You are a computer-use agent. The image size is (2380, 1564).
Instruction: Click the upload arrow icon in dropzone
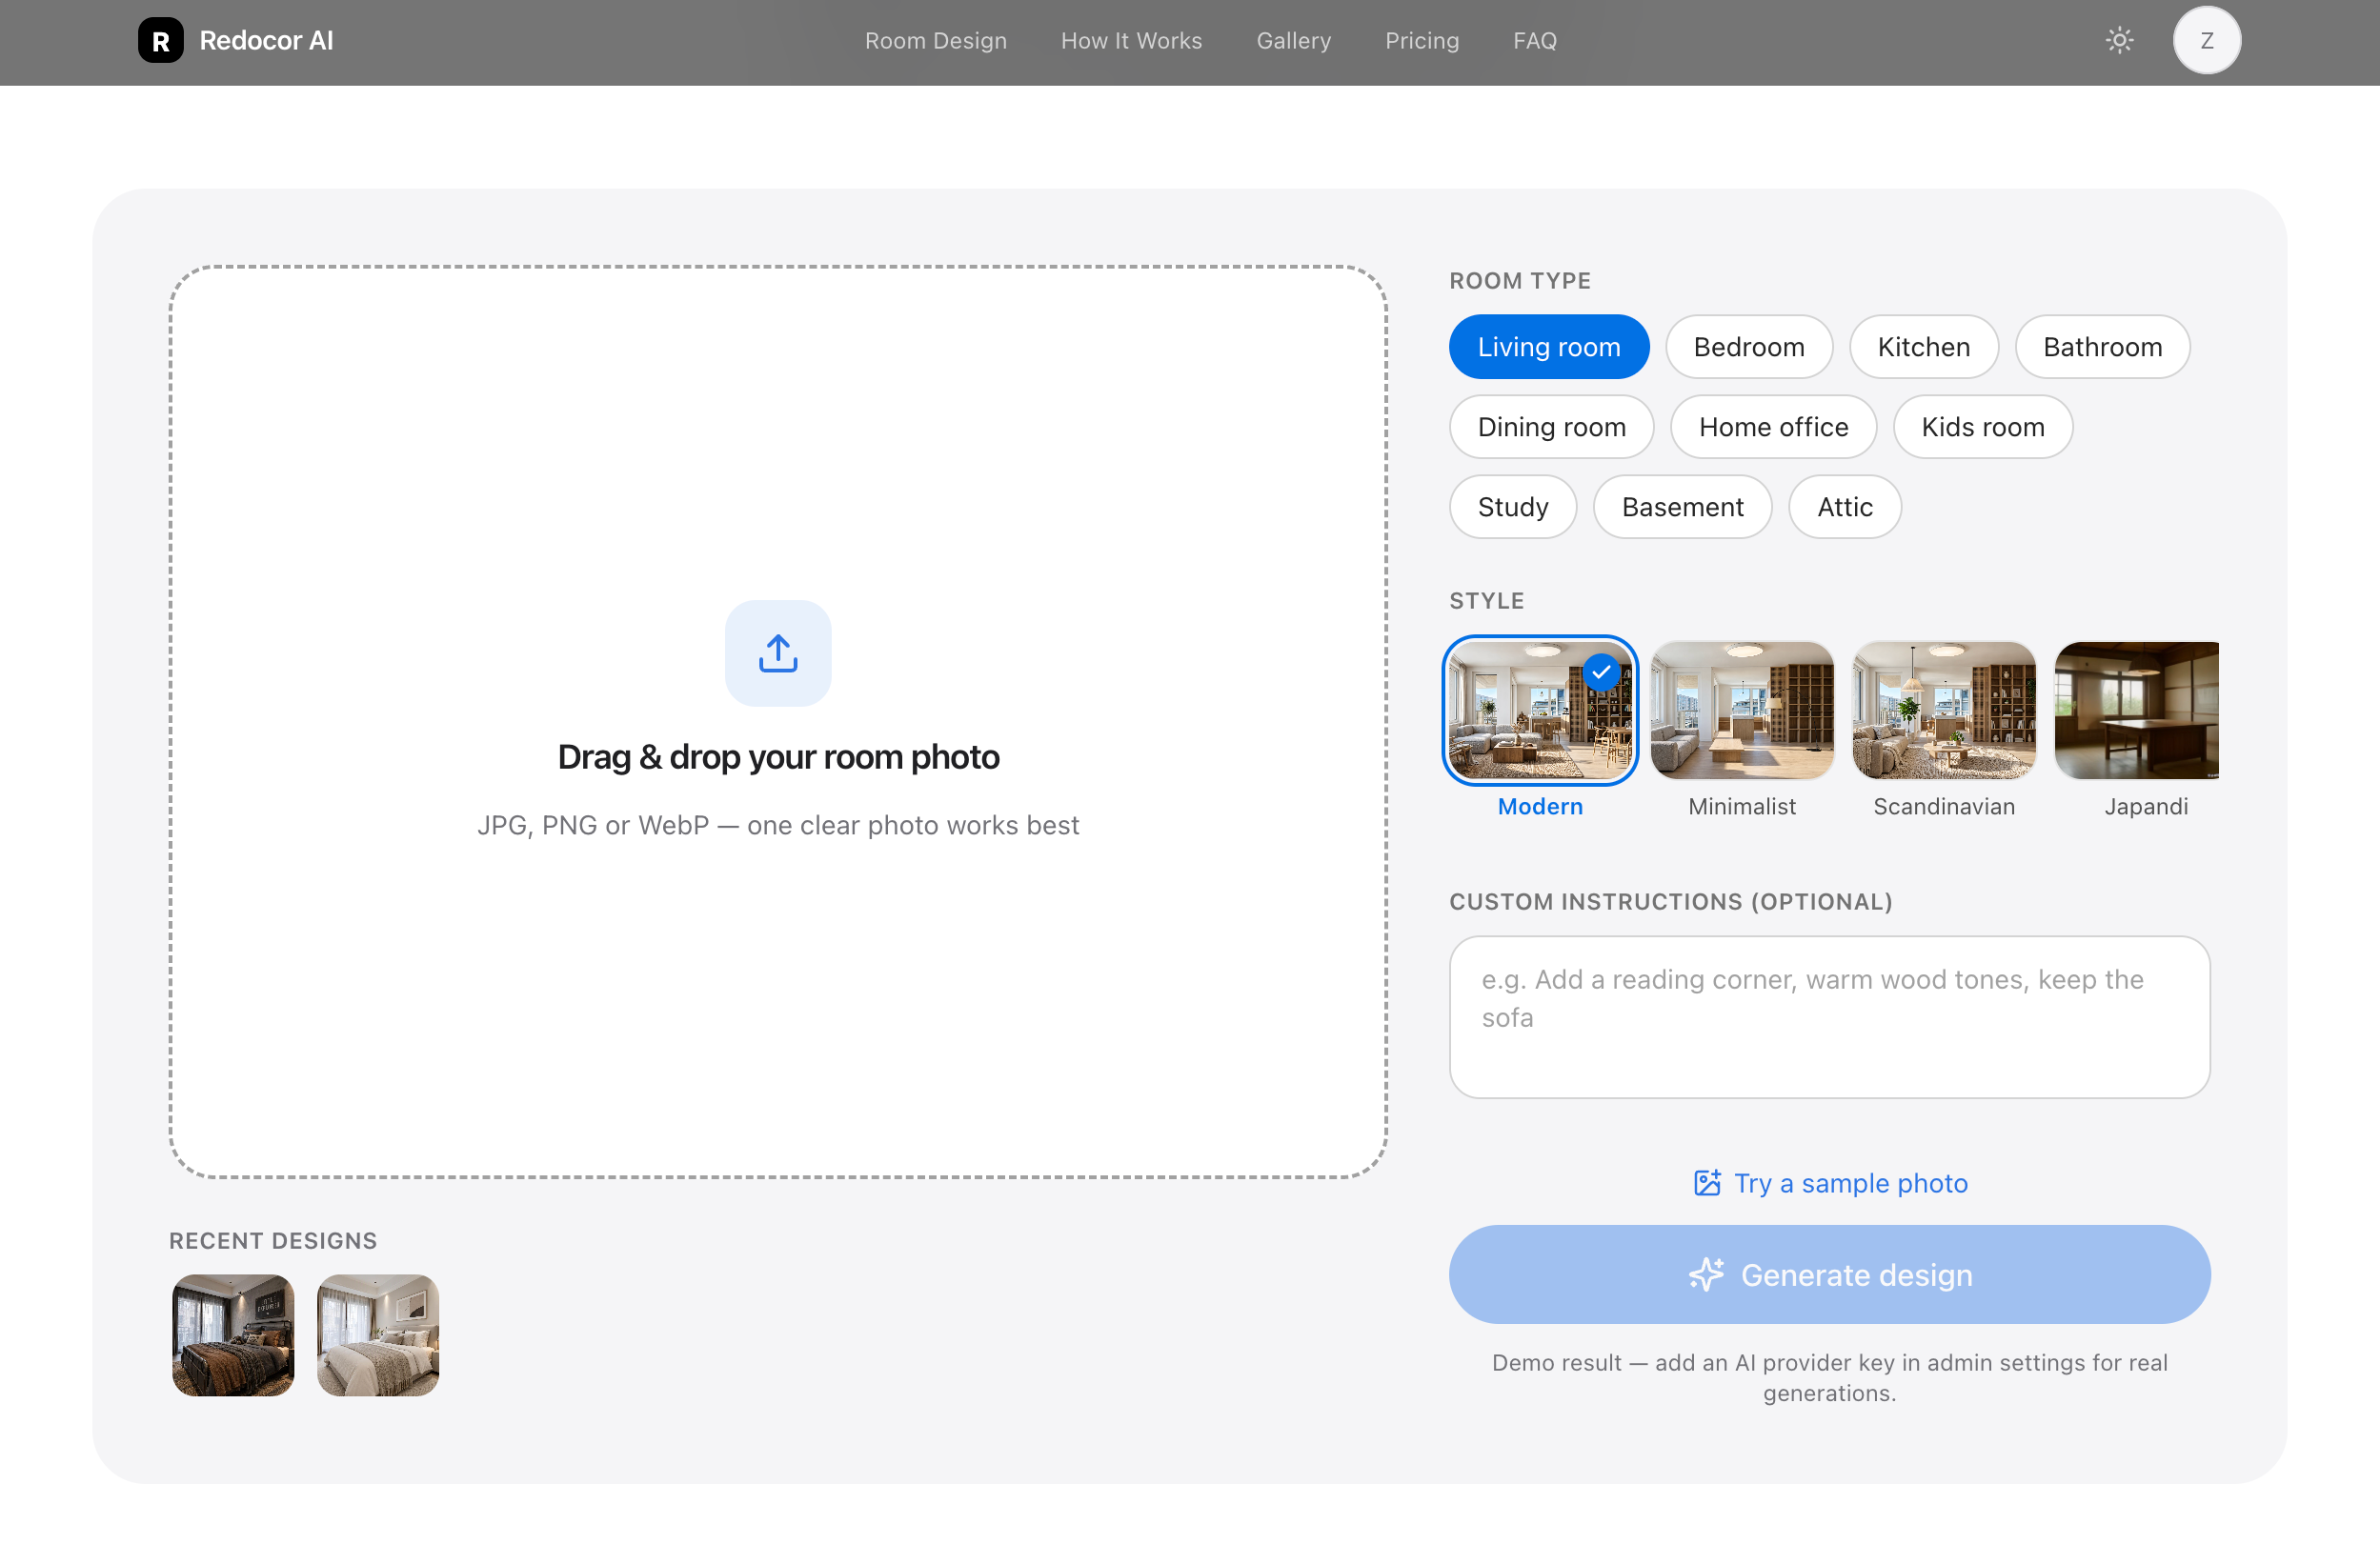tap(778, 653)
